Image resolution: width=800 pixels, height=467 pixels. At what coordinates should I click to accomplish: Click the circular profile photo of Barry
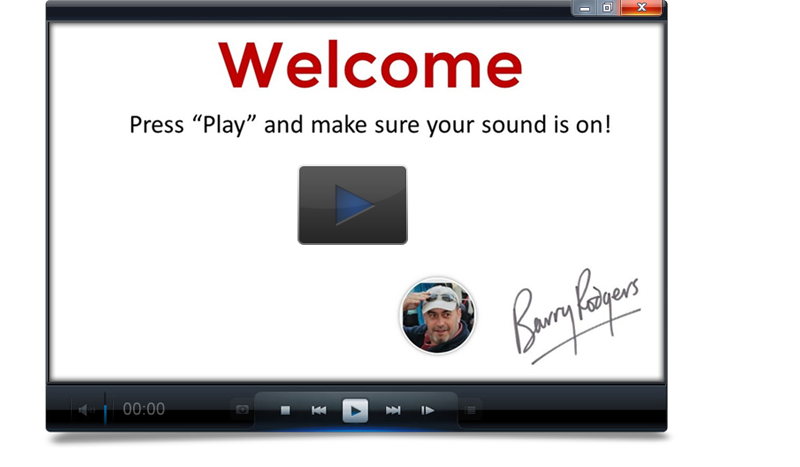coord(437,315)
